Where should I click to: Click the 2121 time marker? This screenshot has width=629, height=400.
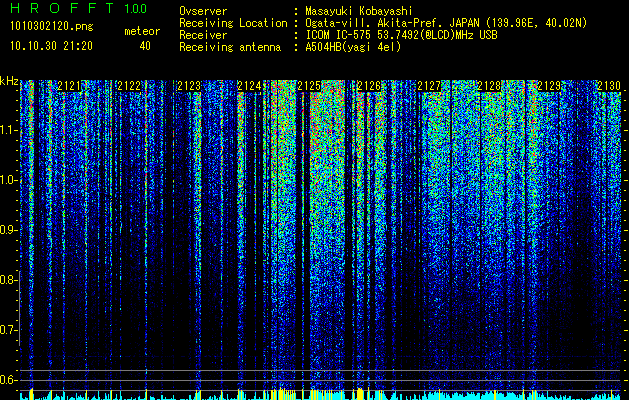click(x=69, y=86)
